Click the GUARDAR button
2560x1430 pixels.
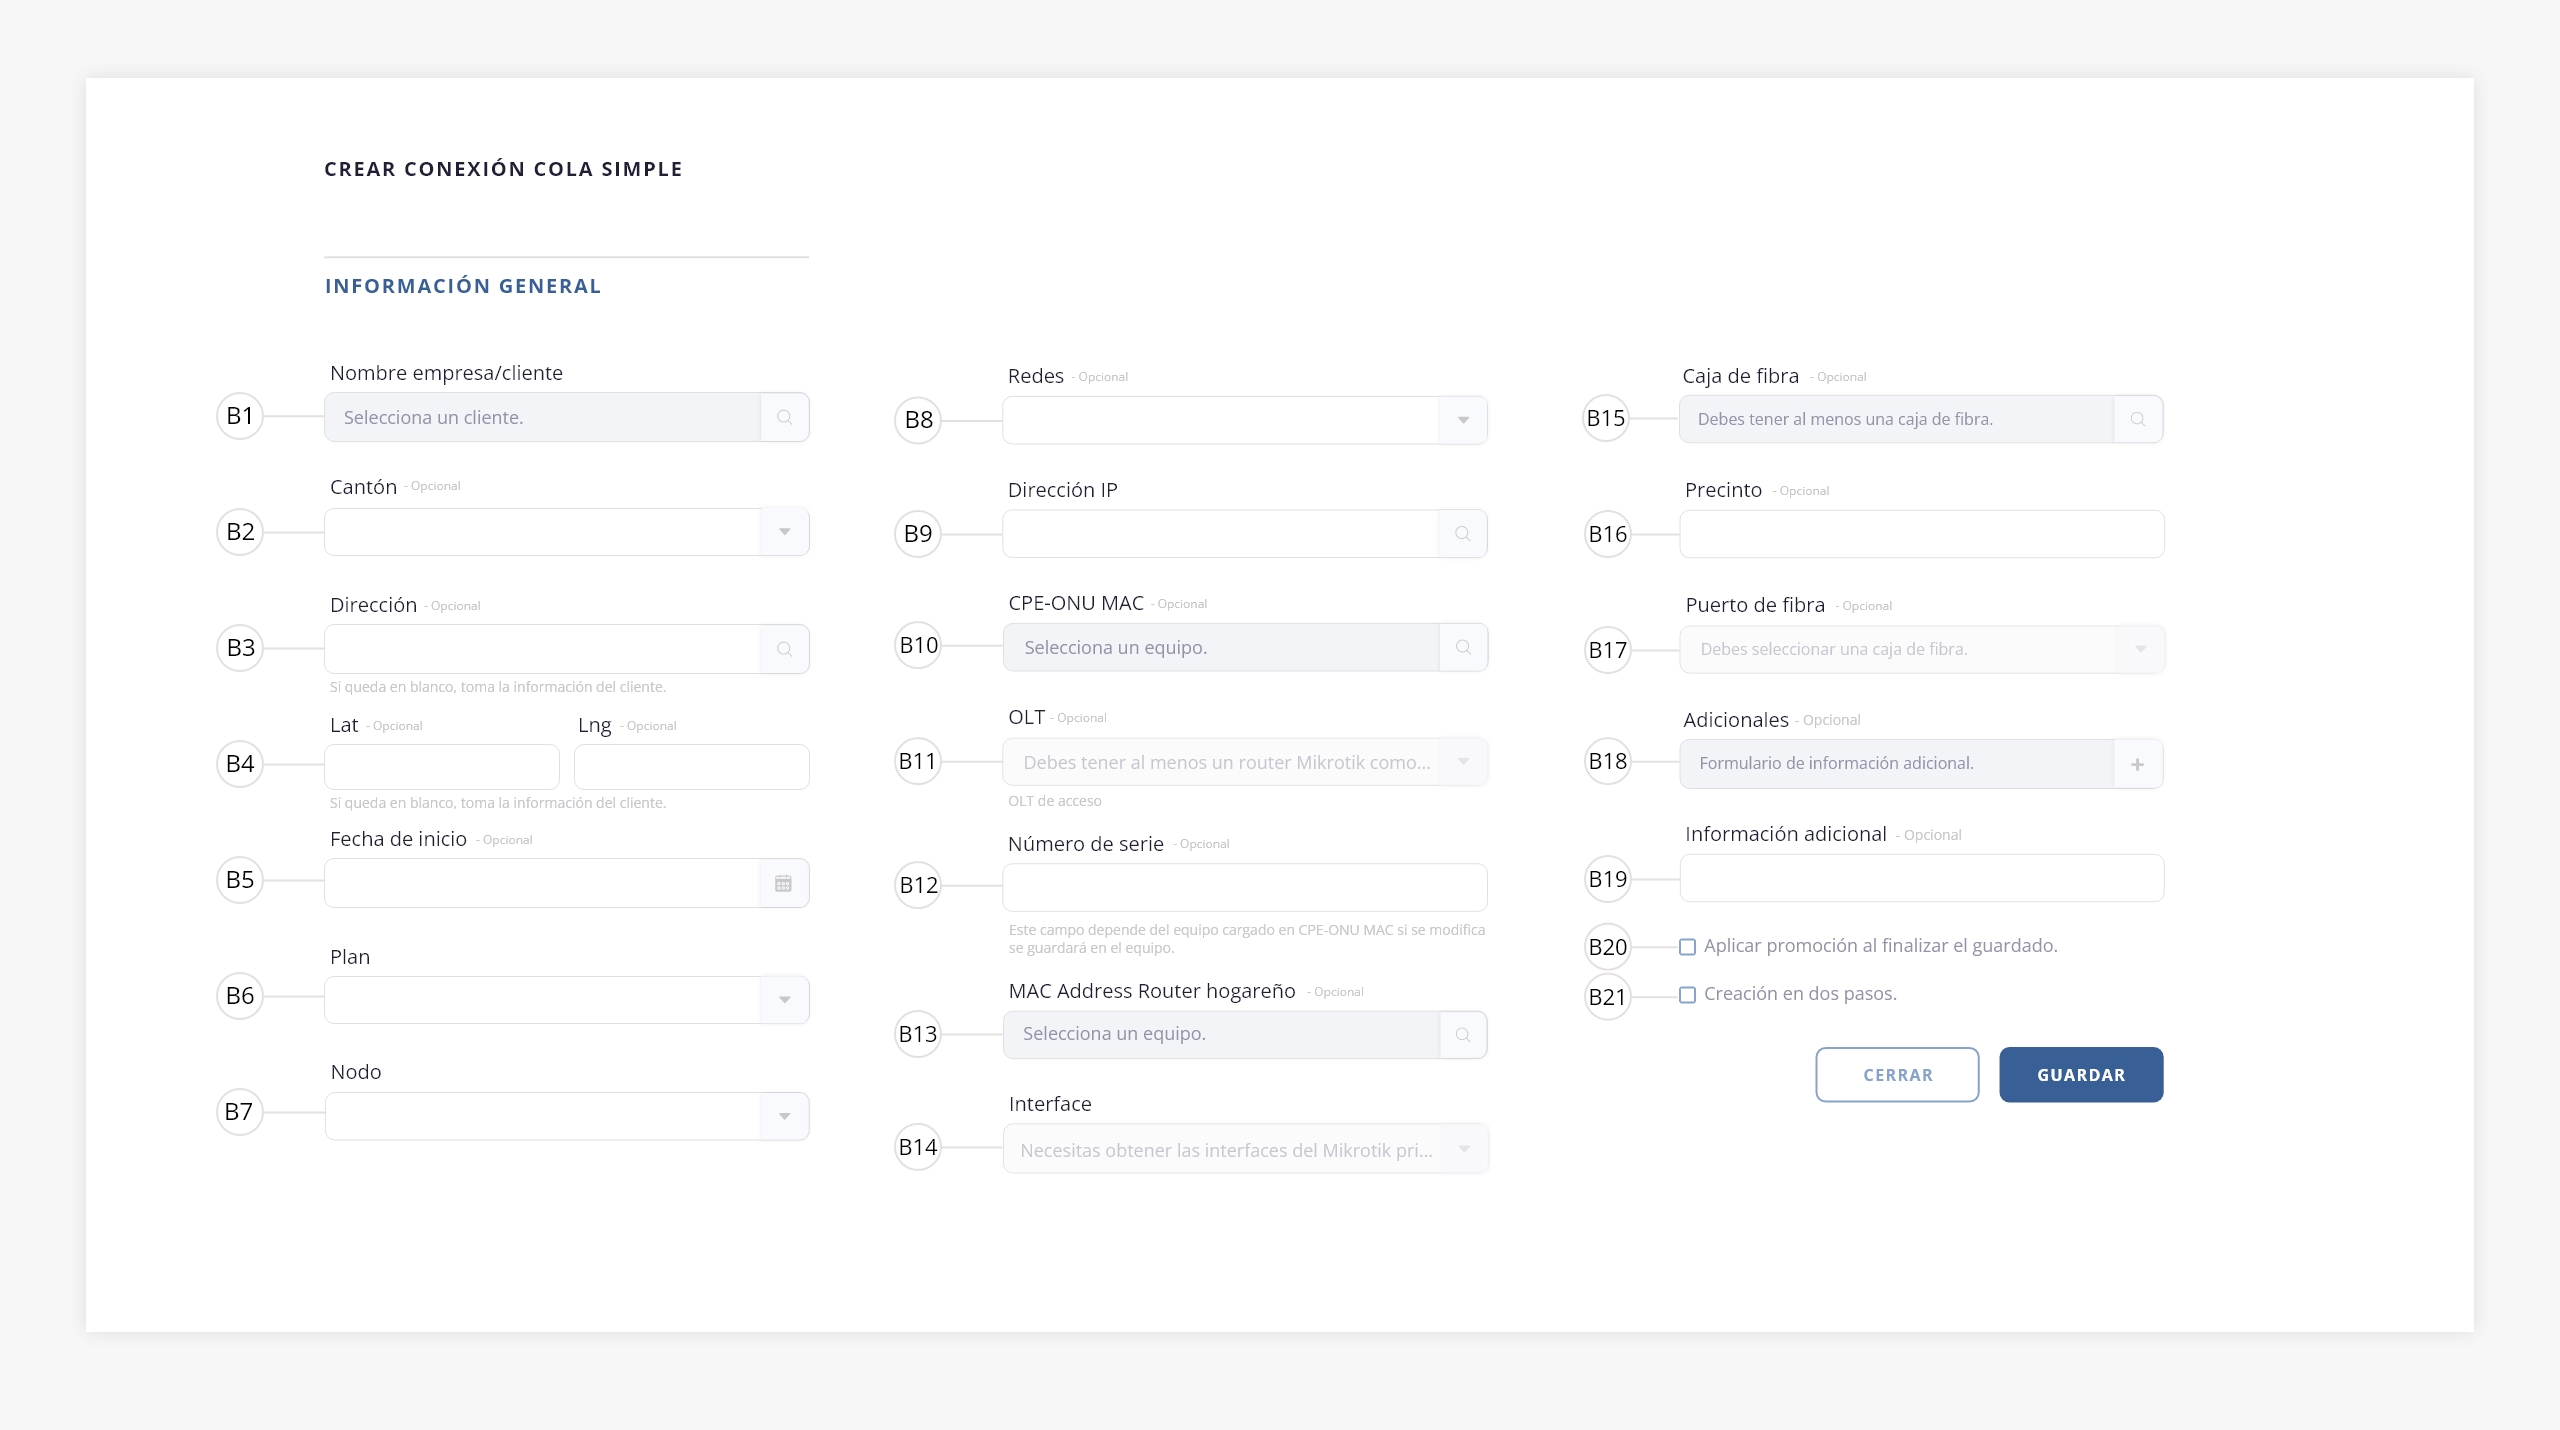click(2081, 1075)
